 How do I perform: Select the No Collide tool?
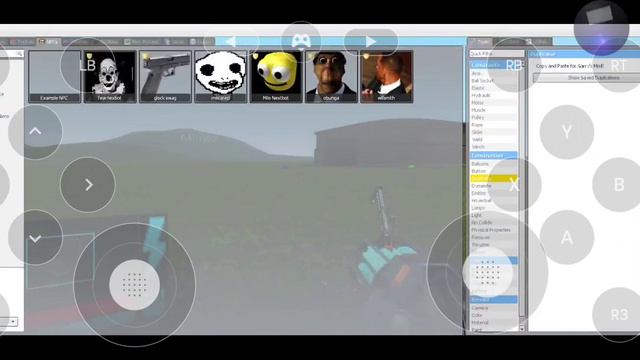tap(494, 222)
